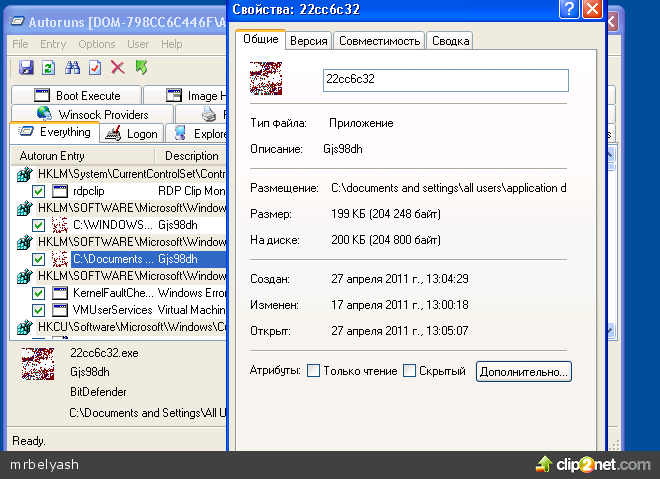Open the Explorer tab

click(197, 134)
